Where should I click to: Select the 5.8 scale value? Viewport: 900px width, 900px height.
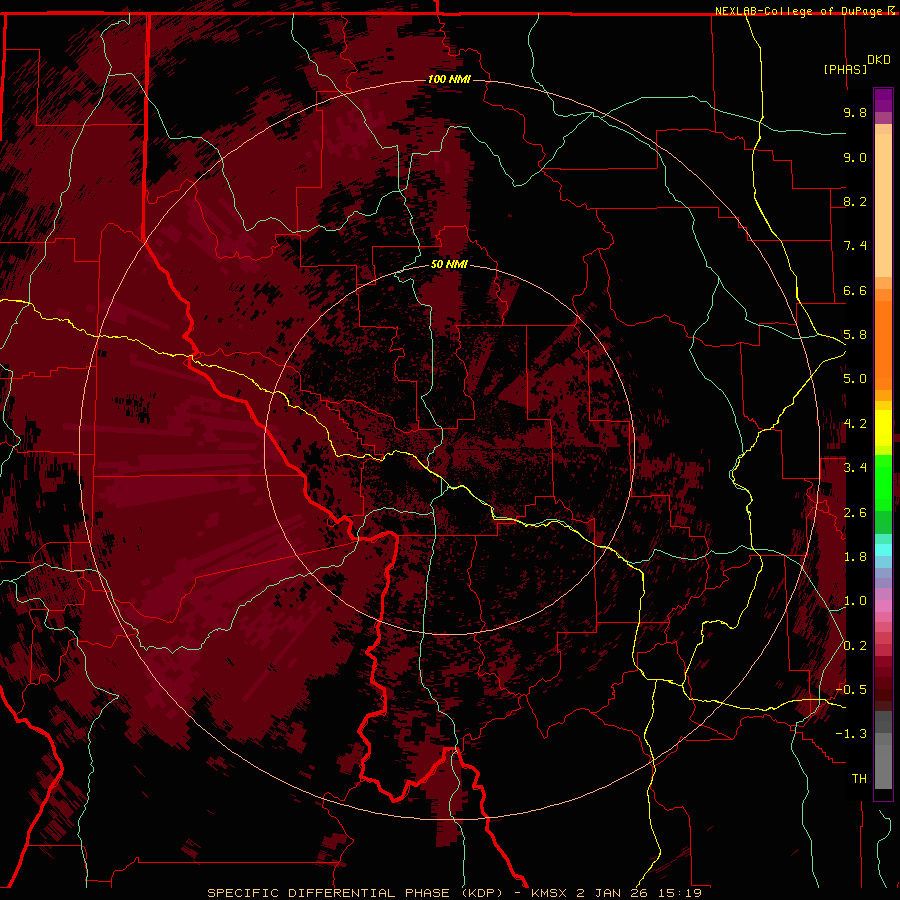pyautogui.click(x=855, y=335)
